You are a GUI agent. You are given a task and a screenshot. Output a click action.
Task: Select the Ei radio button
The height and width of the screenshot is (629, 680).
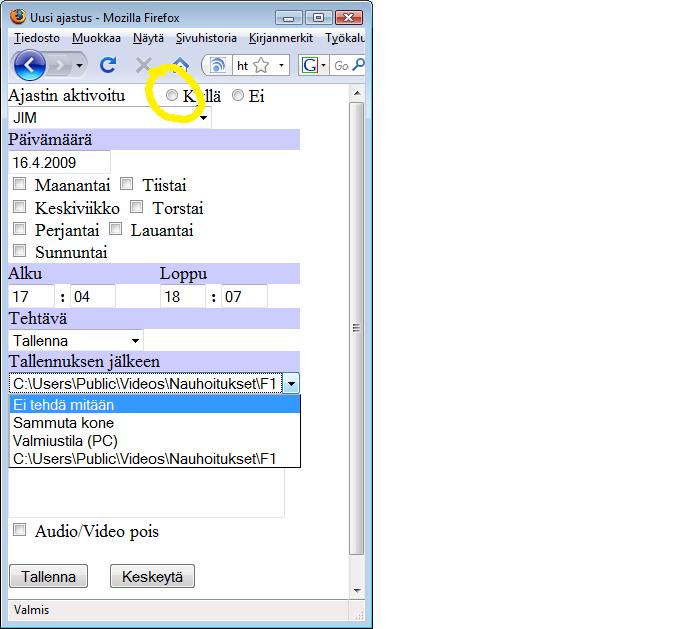238,95
